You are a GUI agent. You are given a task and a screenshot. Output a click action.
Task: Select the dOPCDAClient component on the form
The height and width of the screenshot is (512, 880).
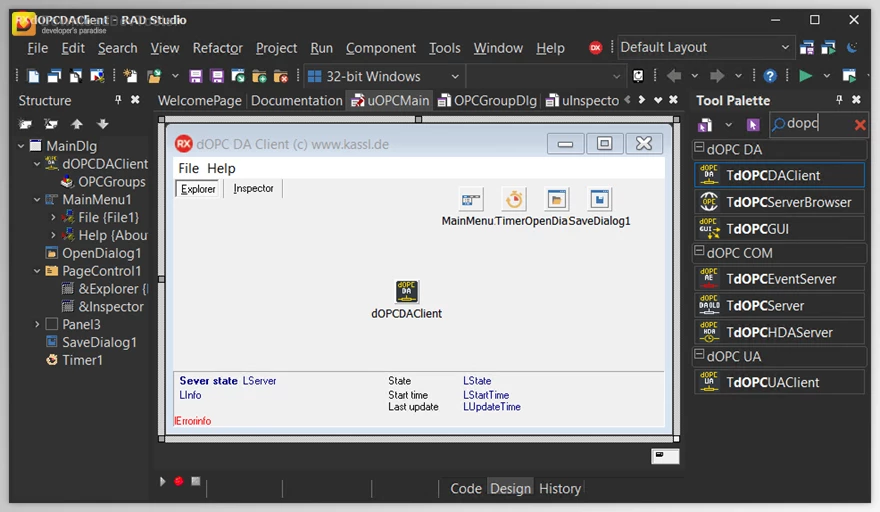(406, 291)
